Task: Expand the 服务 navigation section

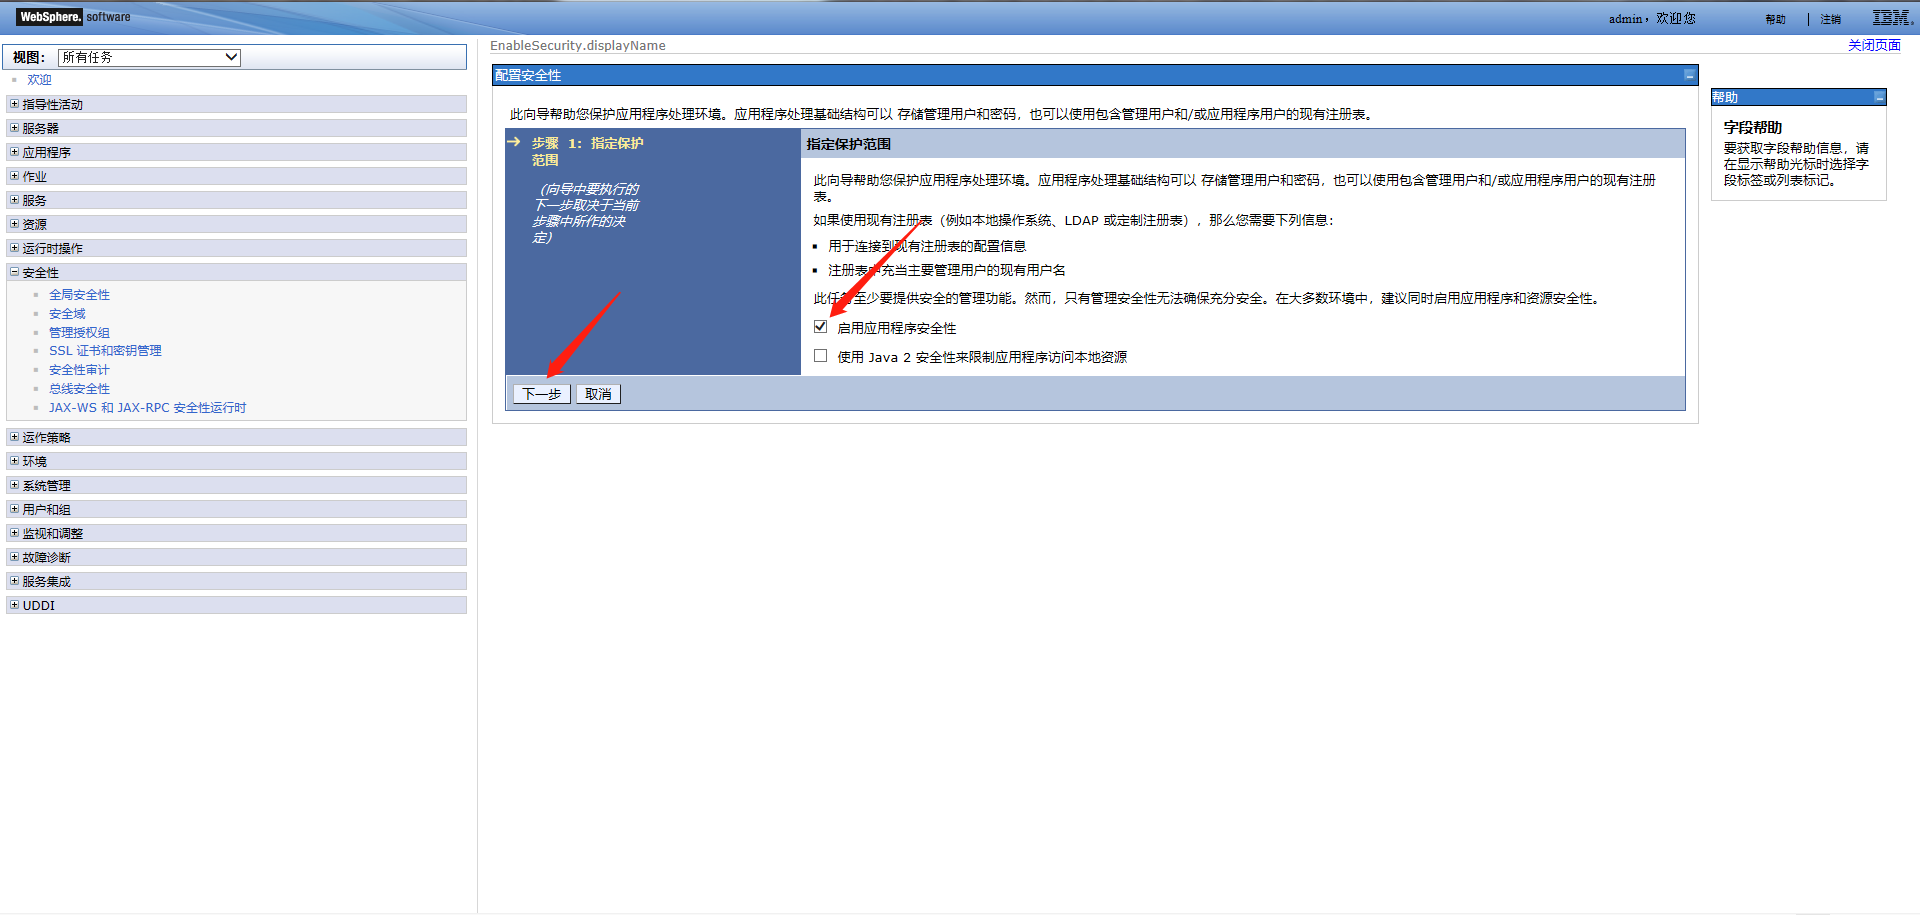Action: coord(14,200)
